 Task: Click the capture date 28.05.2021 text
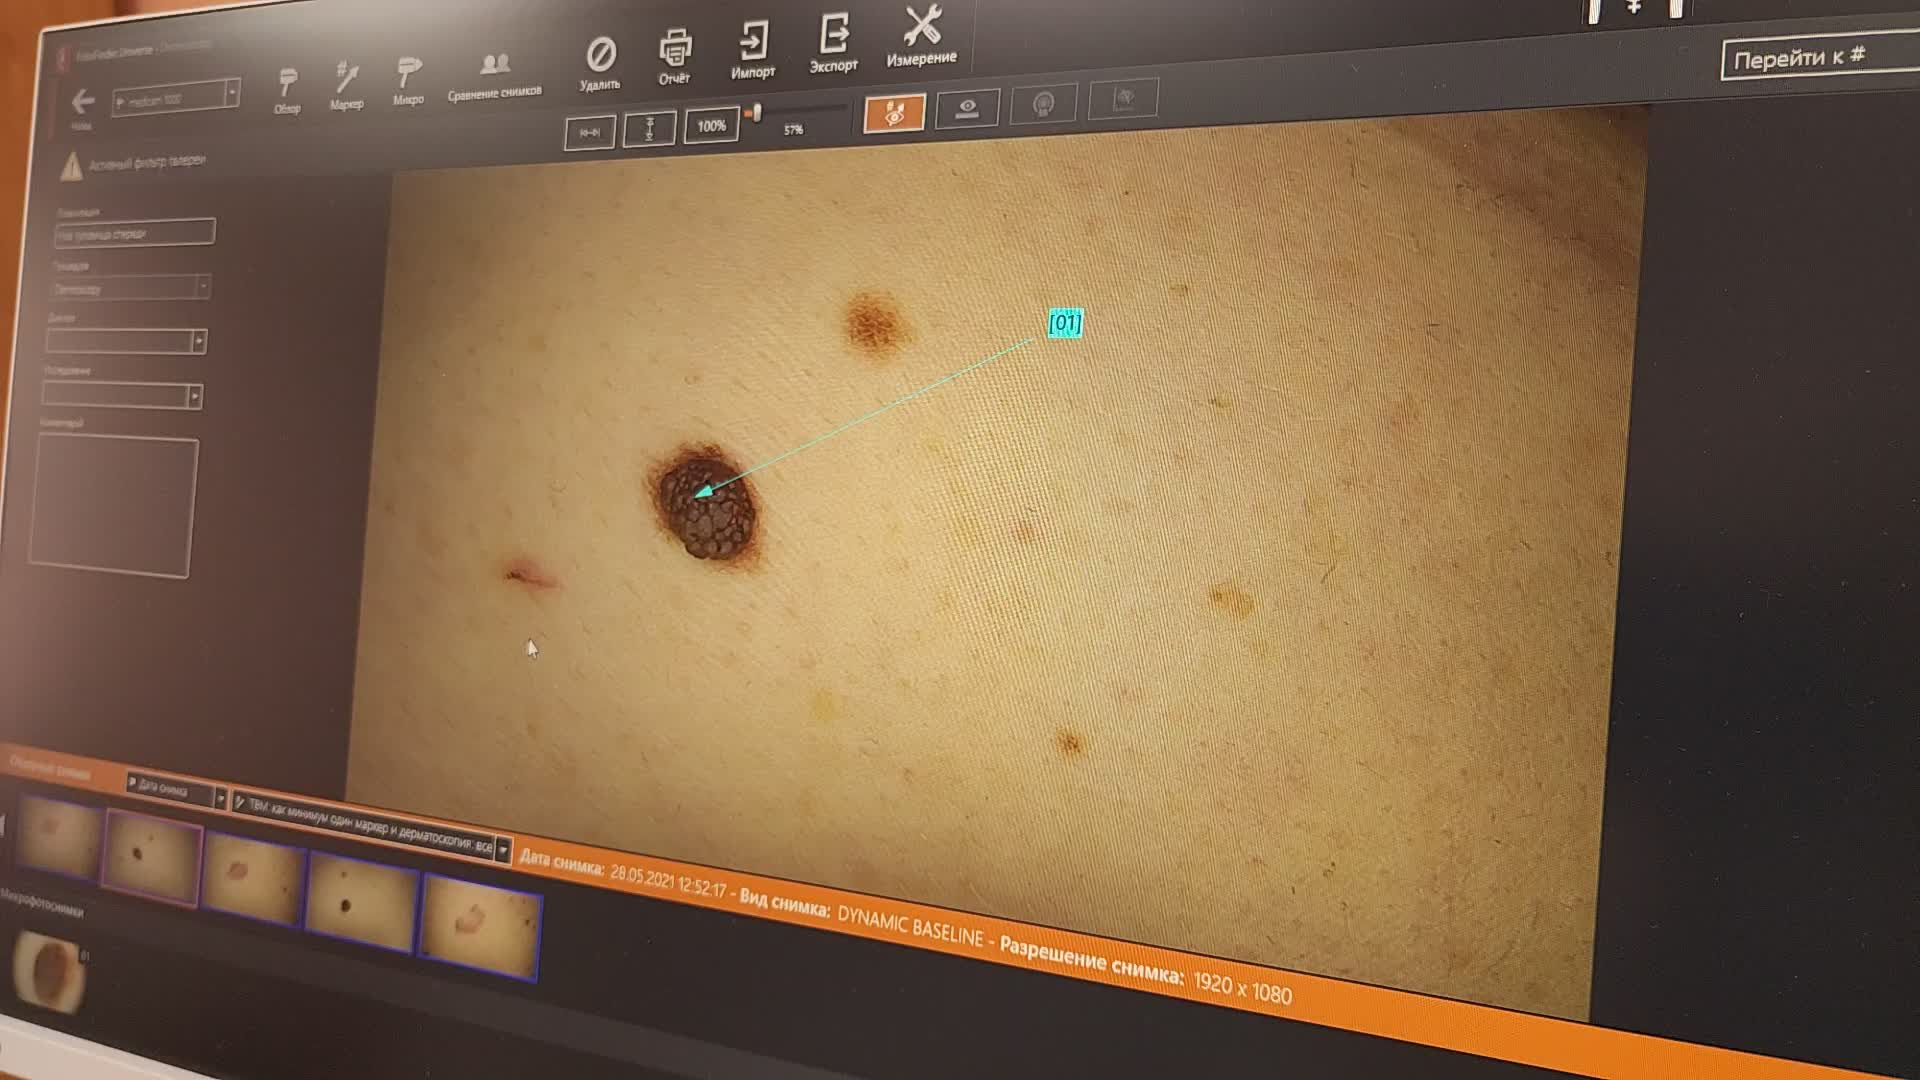tap(668, 881)
